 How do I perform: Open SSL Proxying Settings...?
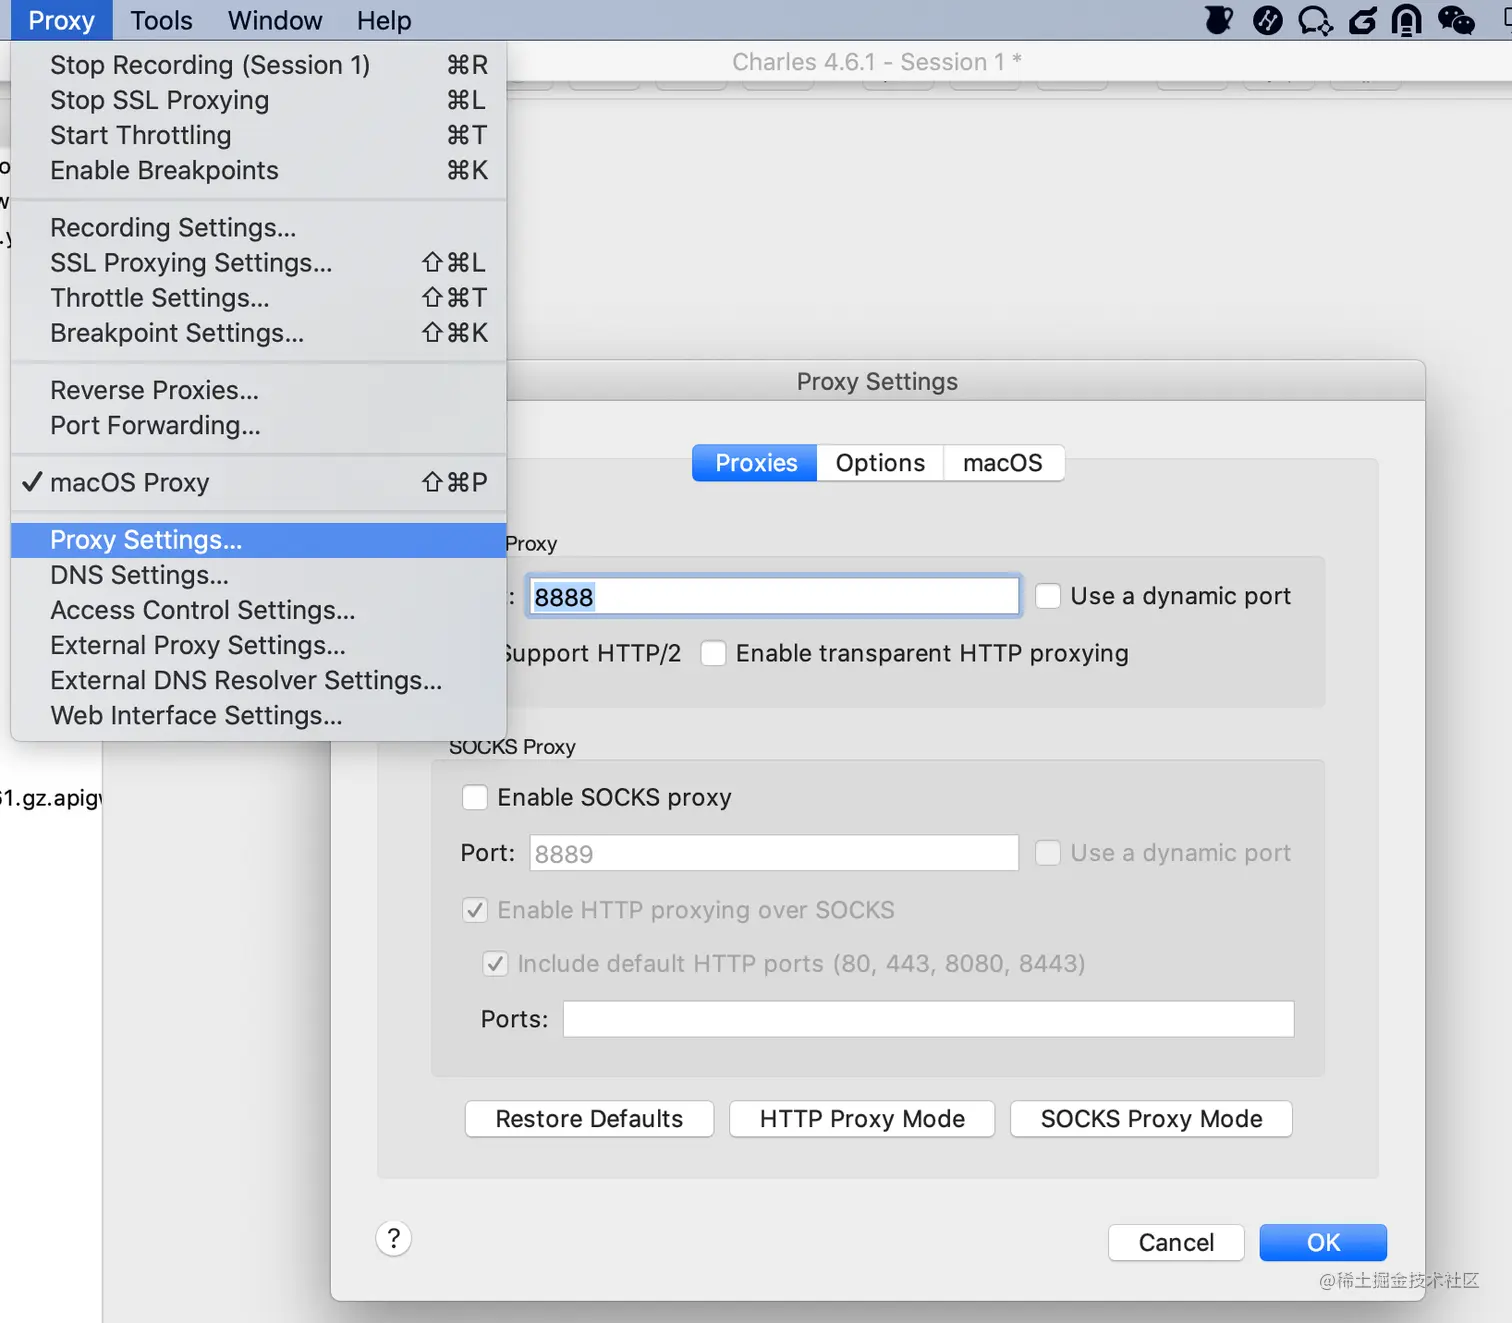click(x=259, y=263)
